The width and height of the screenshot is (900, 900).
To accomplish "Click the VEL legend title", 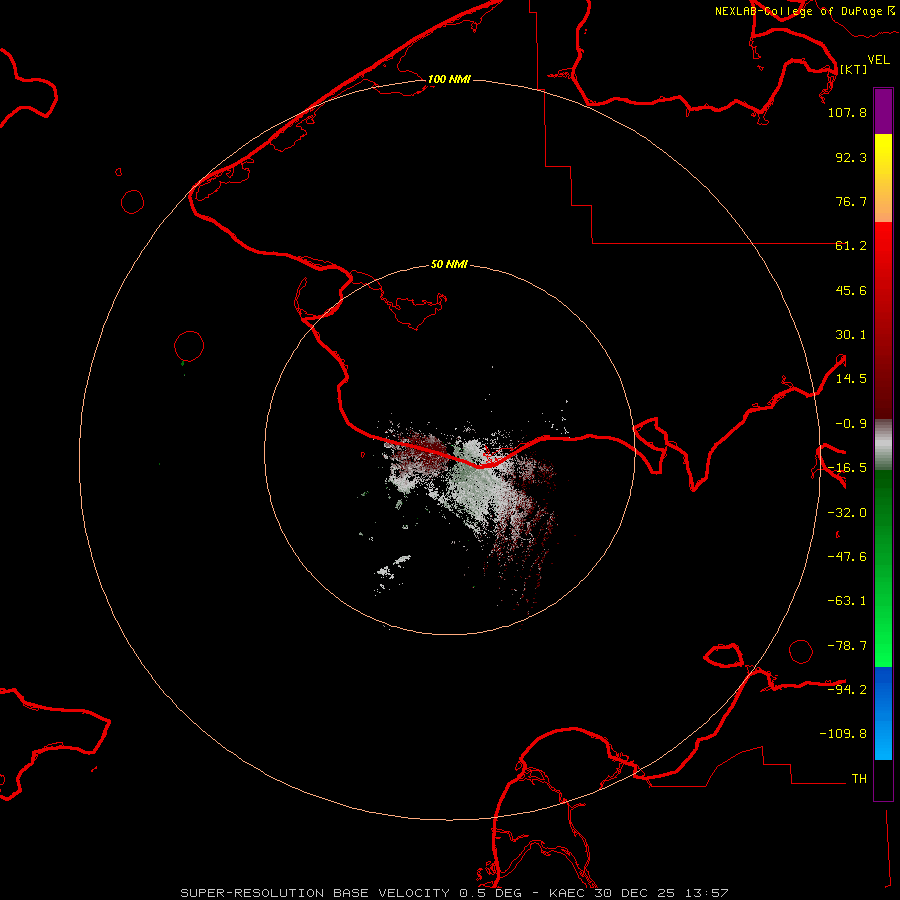I will [879, 59].
